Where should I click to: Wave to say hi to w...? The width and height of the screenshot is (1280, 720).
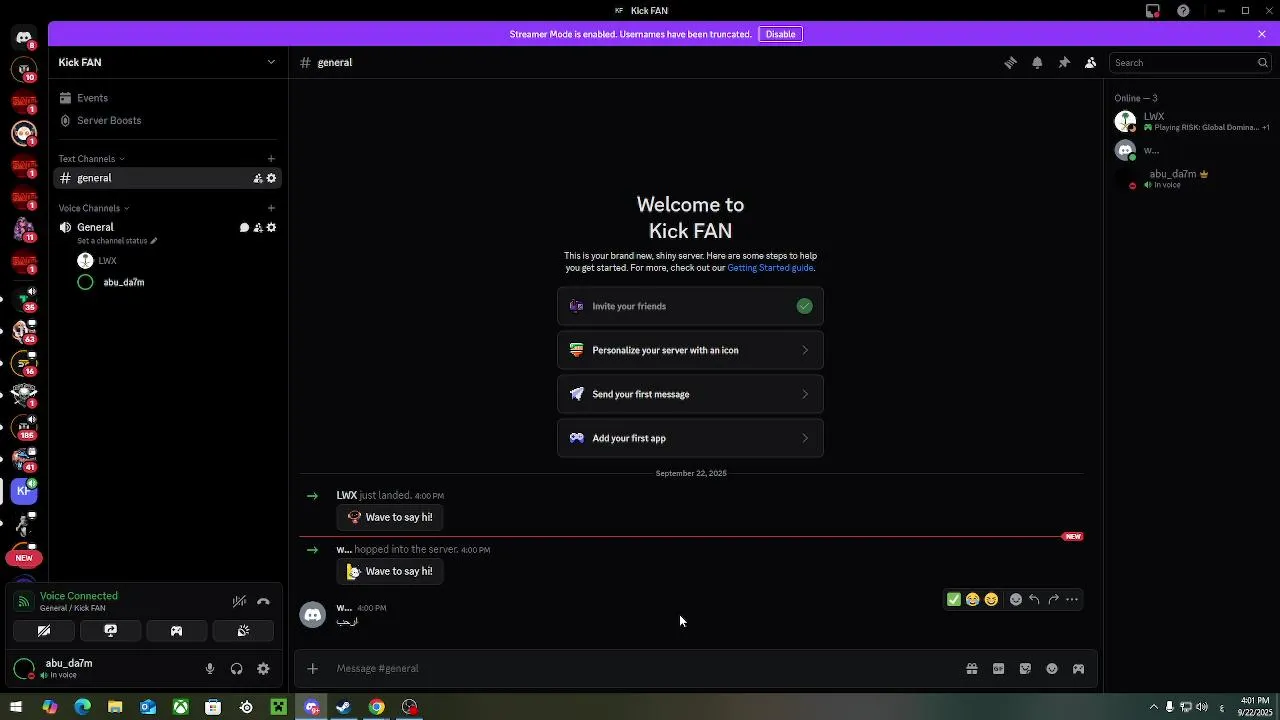pos(390,571)
